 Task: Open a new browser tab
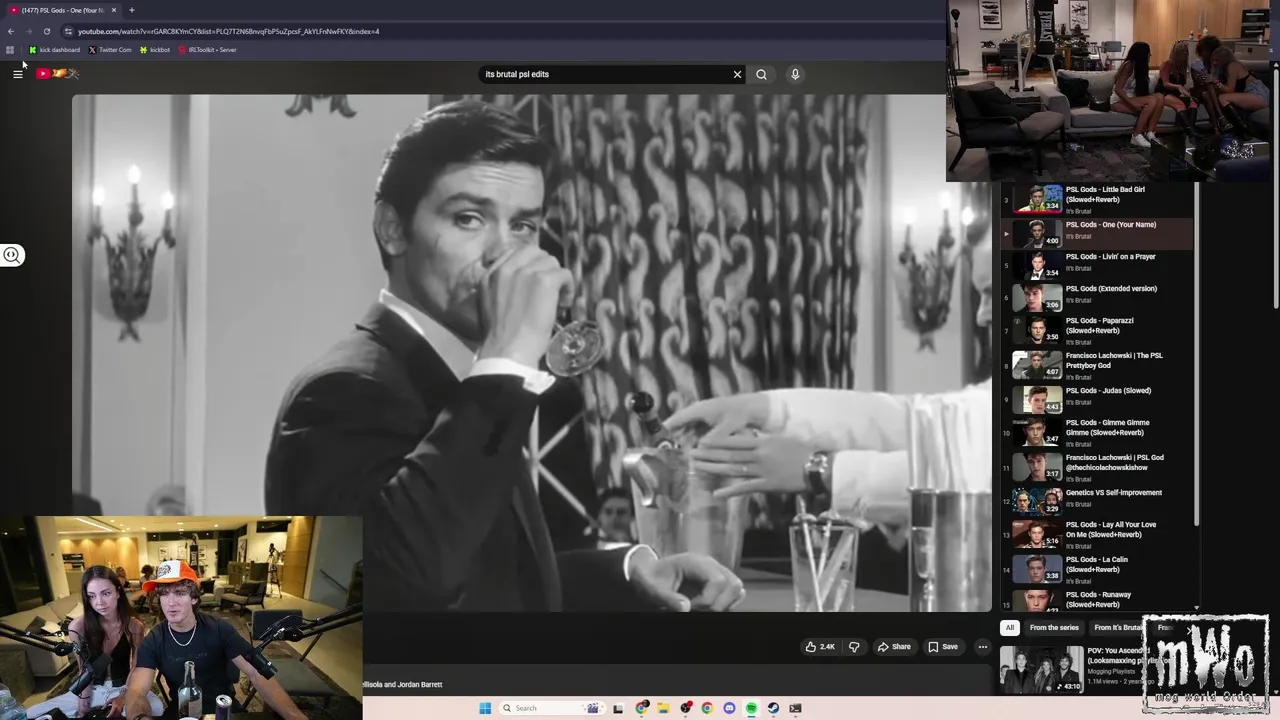click(x=131, y=10)
